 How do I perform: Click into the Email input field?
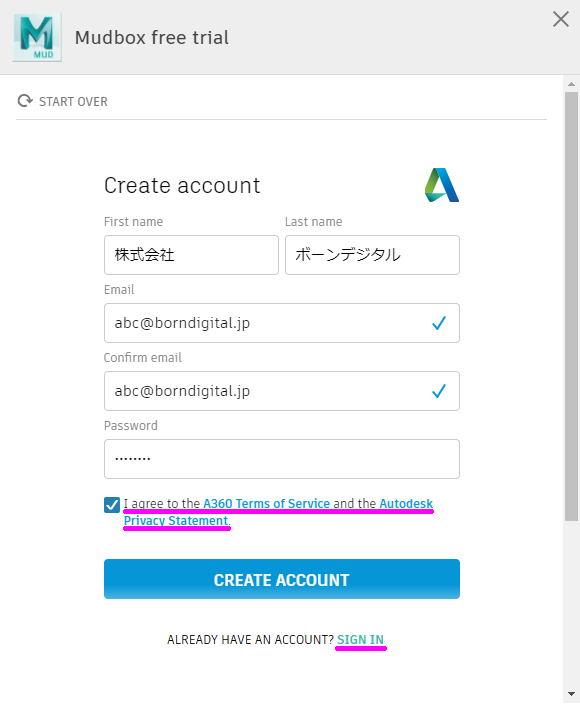(x=282, y=323)
